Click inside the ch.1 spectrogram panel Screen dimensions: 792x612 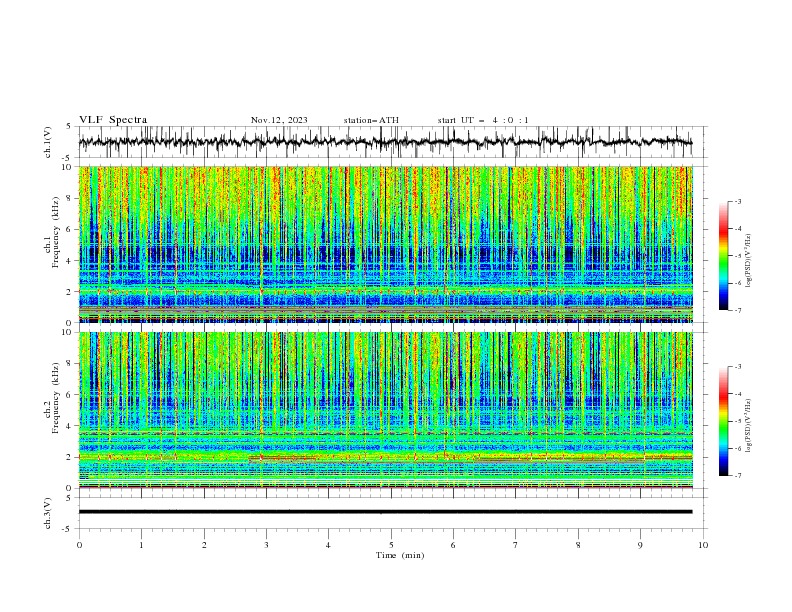[385, 244]
